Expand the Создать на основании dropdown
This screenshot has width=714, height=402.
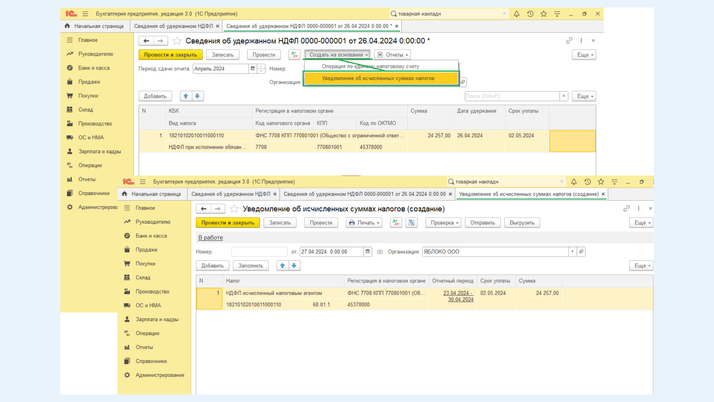coord(338,55)
